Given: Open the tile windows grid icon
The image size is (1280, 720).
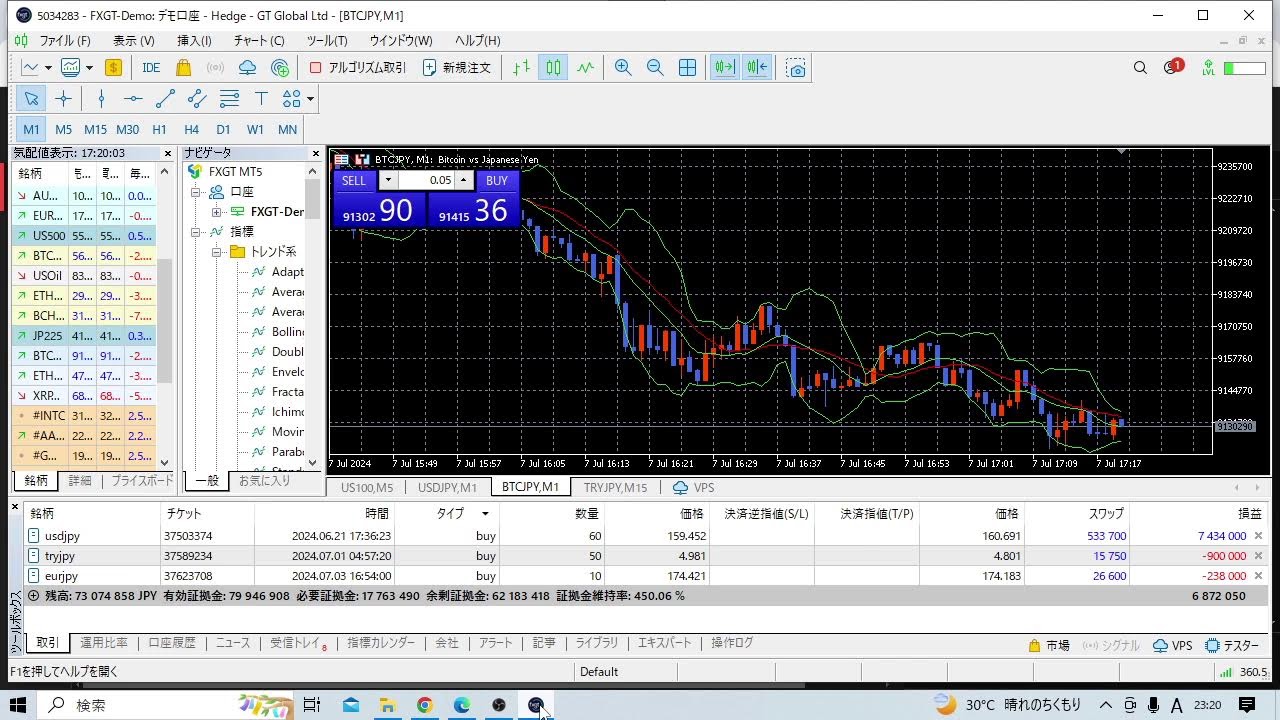Looking at the screenshot, I should pos(688,68).
